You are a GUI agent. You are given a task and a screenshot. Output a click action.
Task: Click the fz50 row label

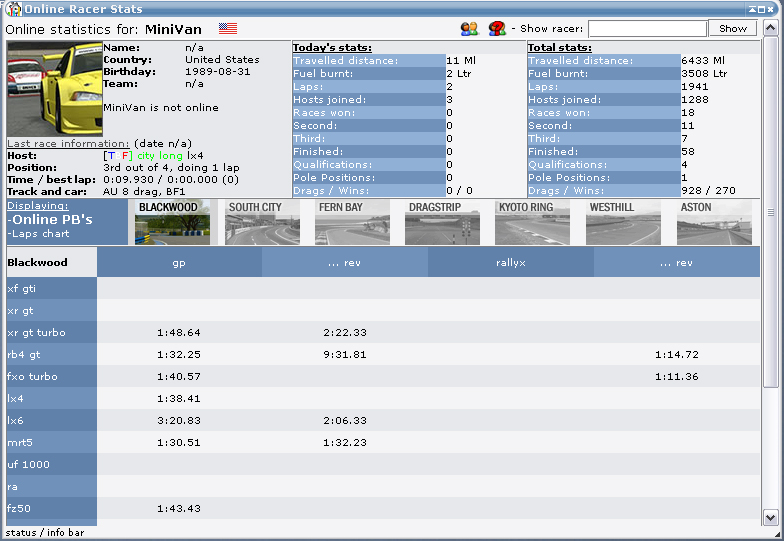click(19, 508)
